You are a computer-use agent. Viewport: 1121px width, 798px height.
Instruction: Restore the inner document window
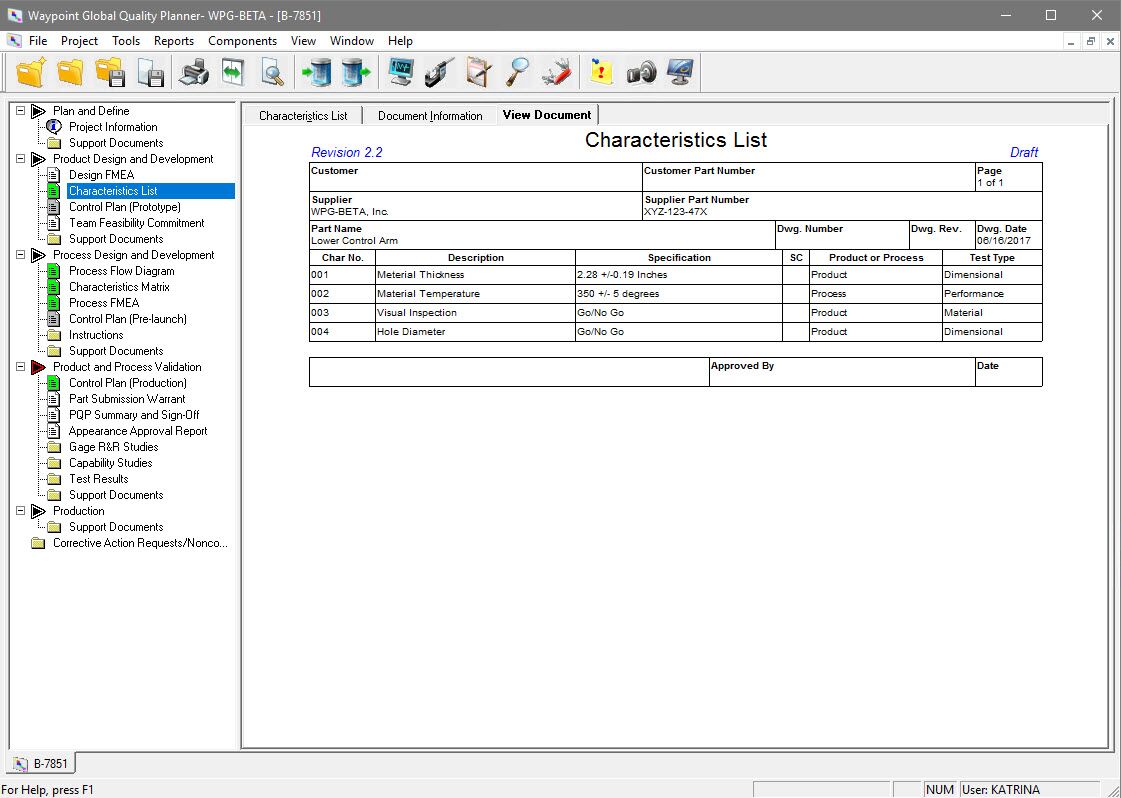pyautogui.click(x=1090, y=41)
